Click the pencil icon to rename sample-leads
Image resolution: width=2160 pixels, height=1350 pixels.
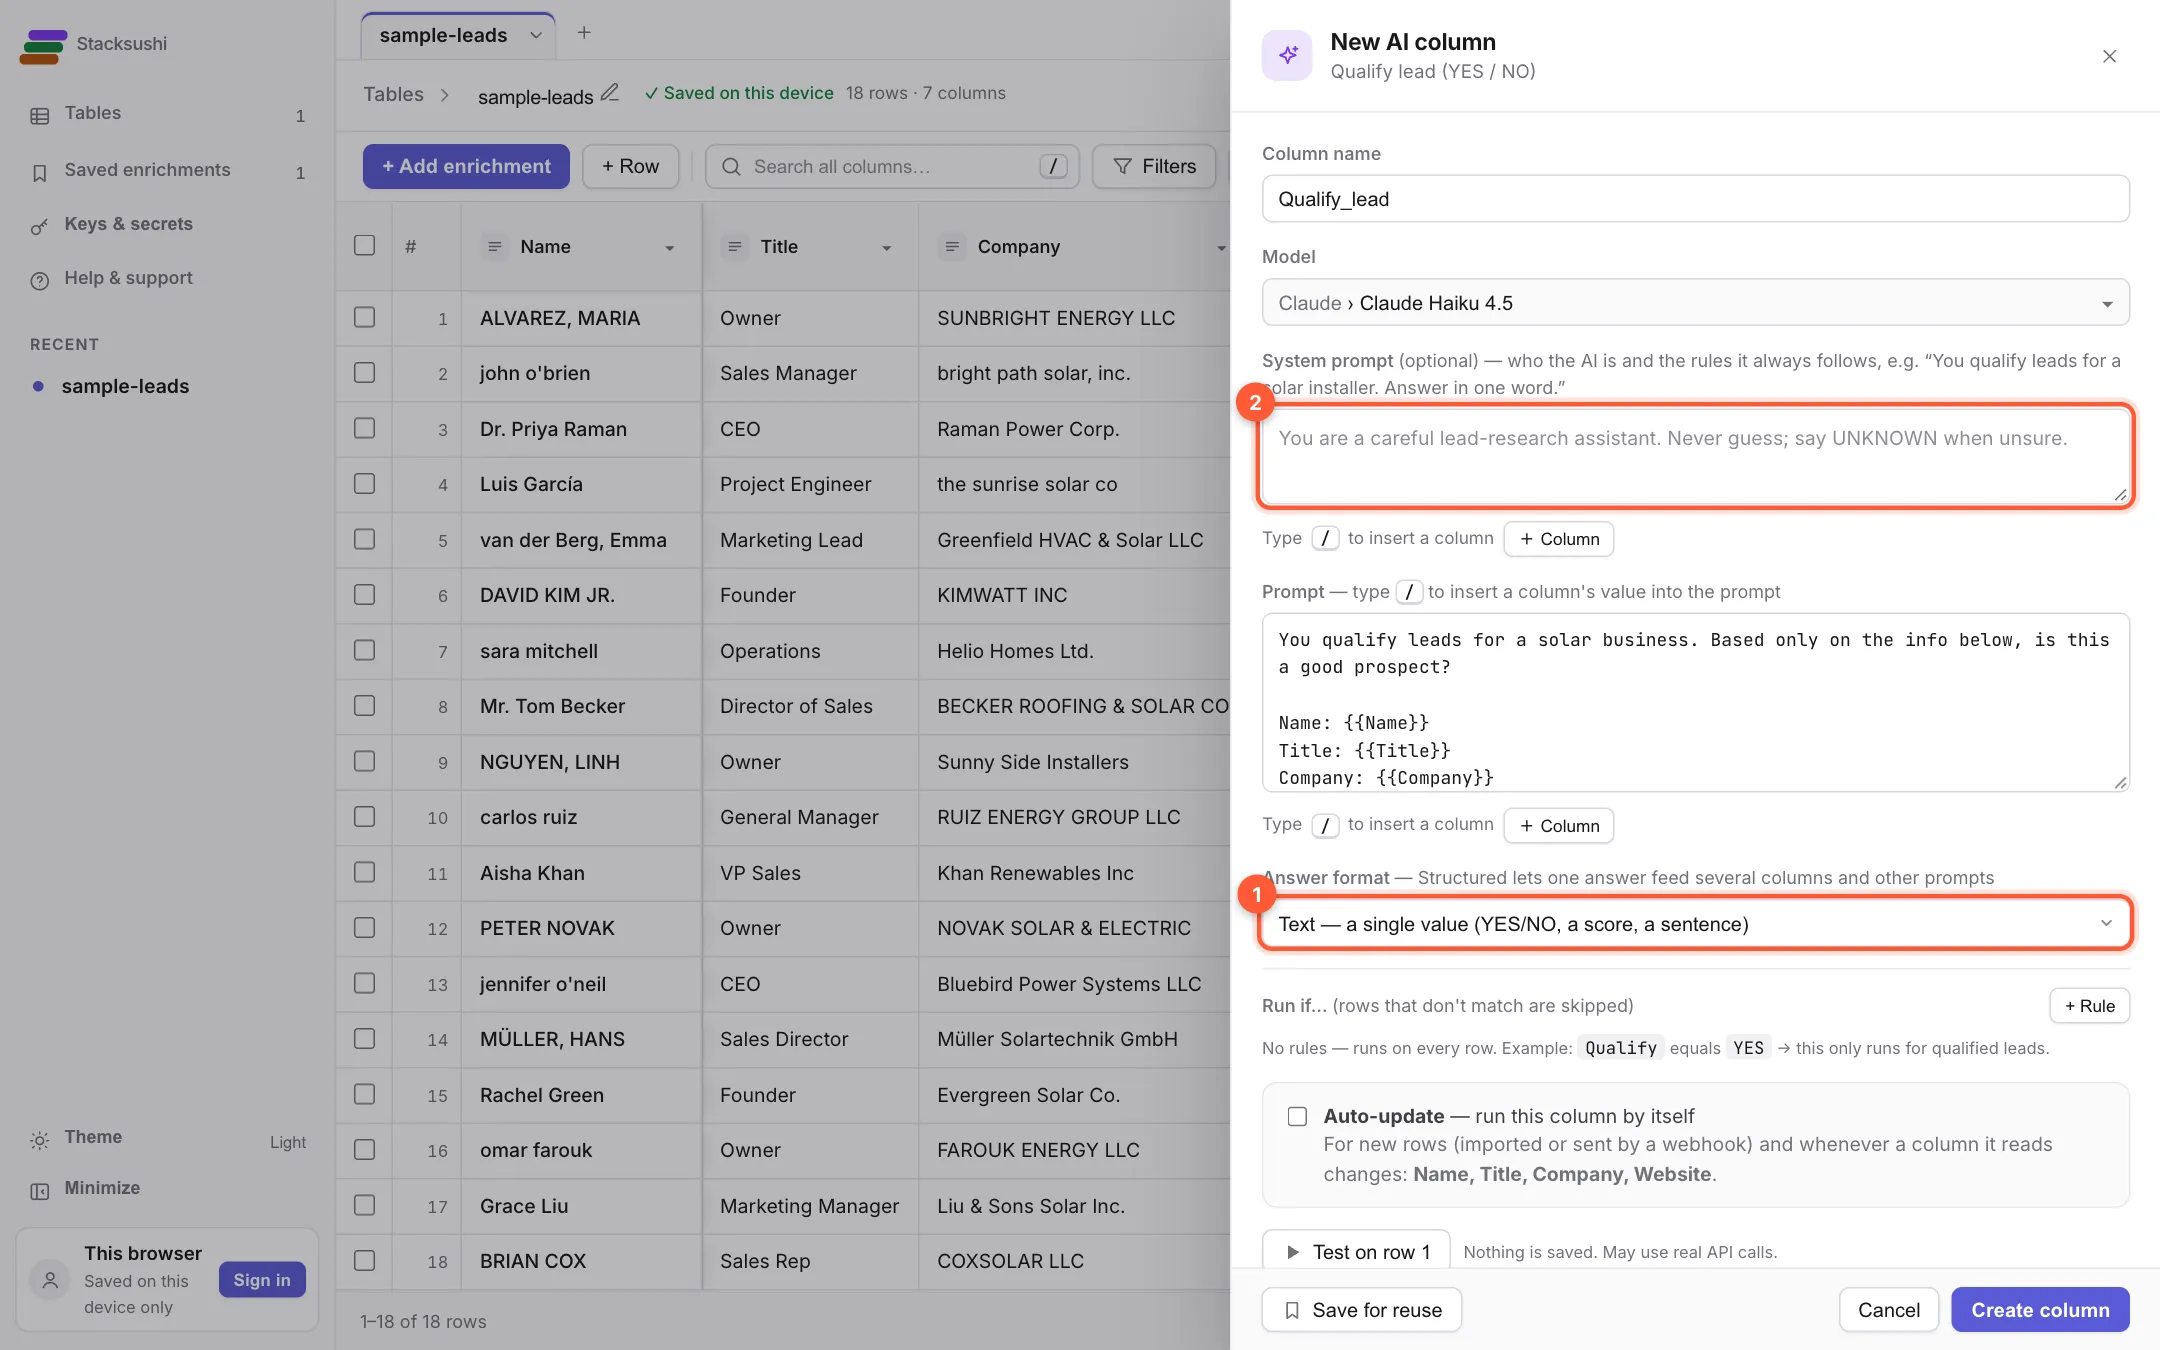[x=610, y=93]
